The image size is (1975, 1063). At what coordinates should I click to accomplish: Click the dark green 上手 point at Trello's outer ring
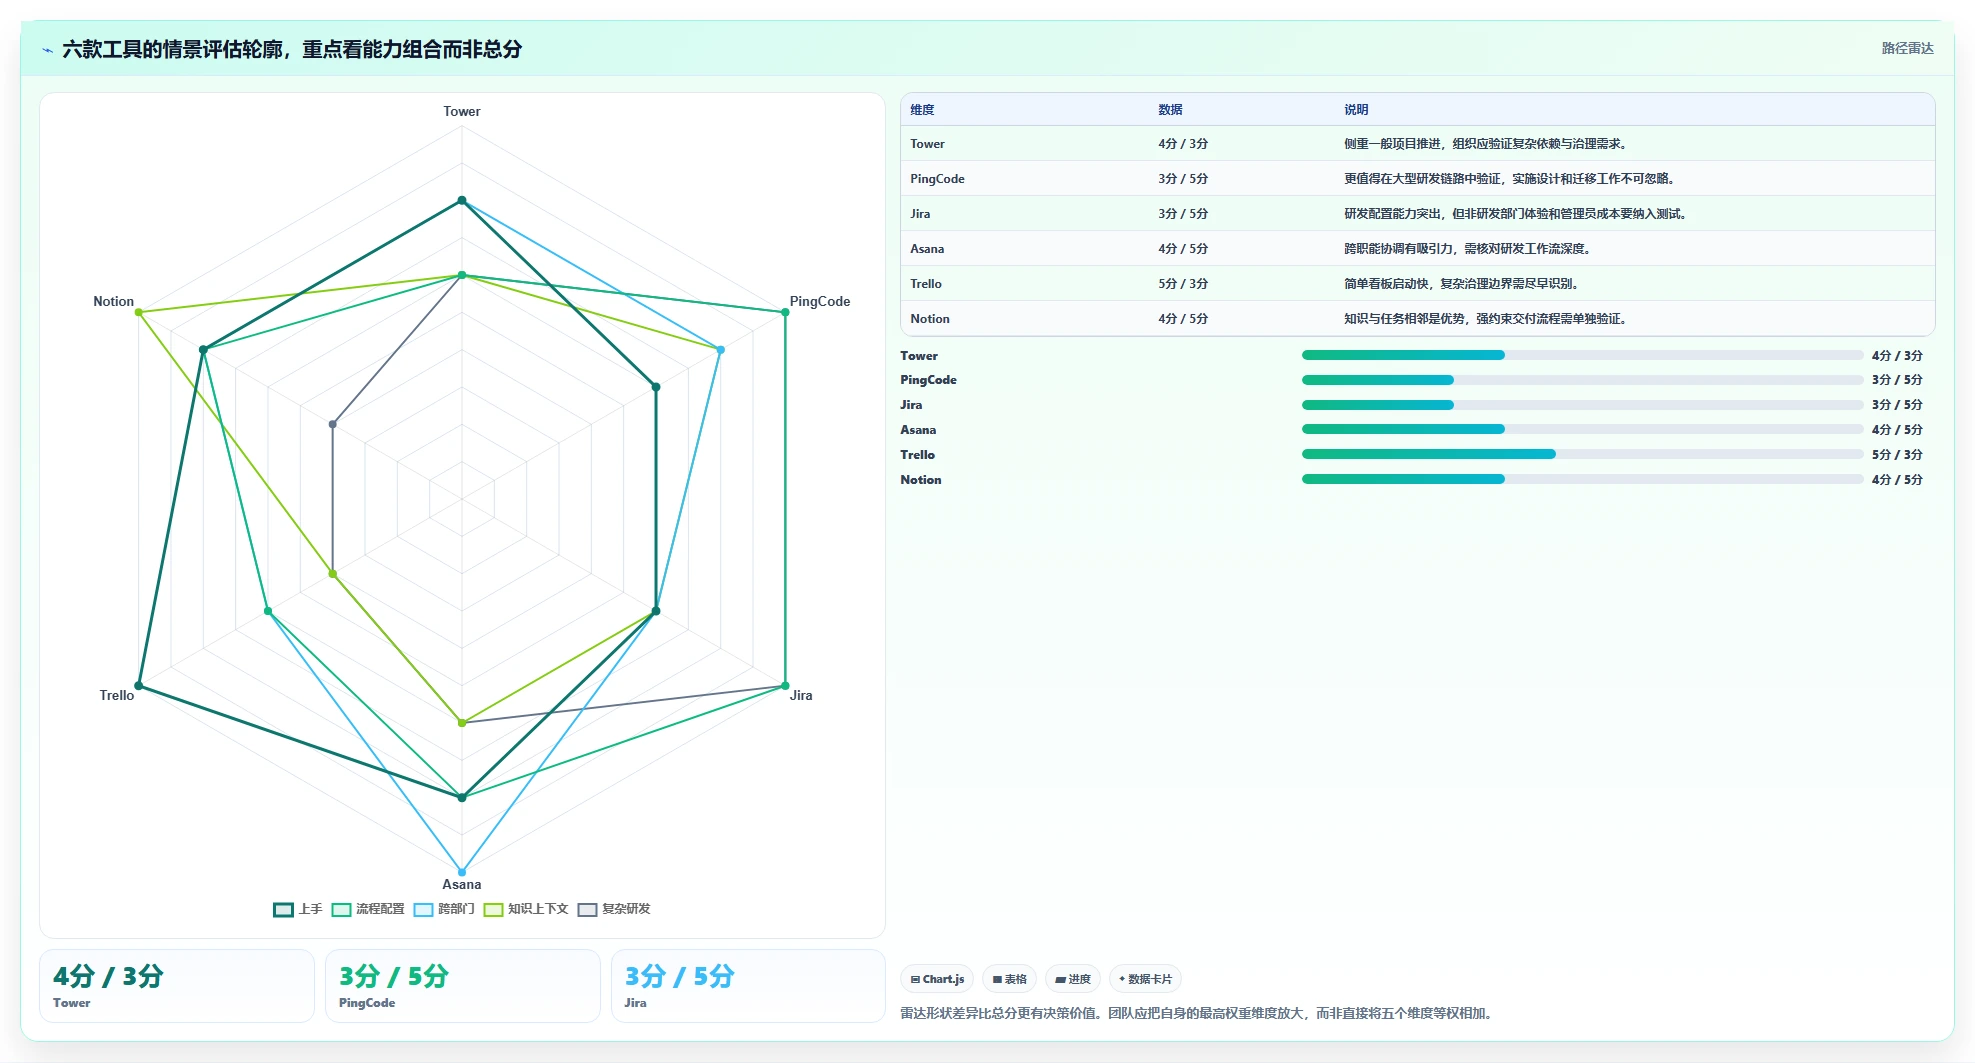[x=139, y=686]
